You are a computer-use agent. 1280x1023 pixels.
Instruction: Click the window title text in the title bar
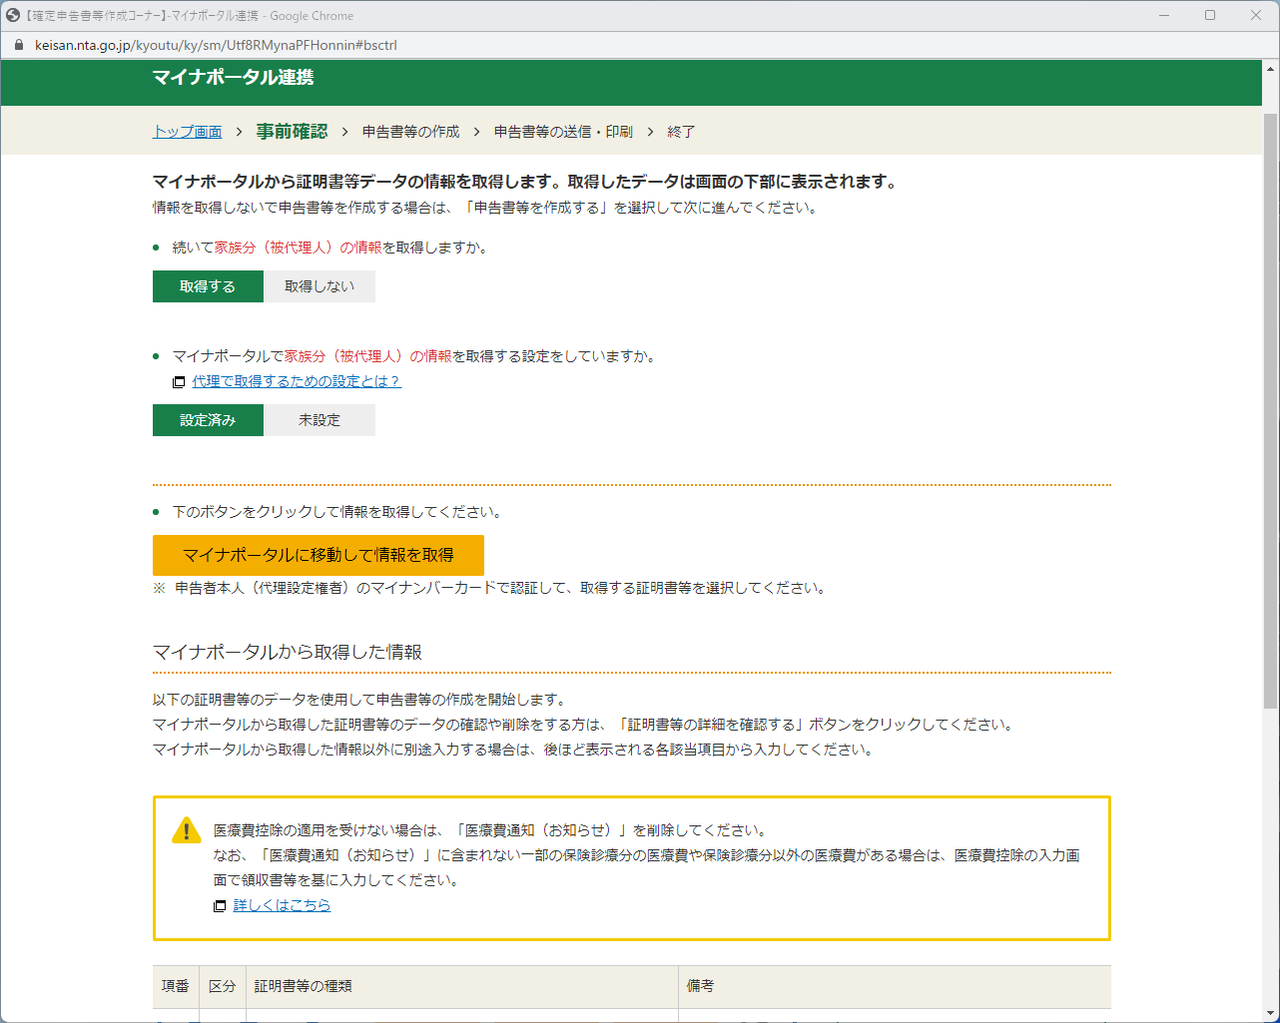tap(190, 16)
